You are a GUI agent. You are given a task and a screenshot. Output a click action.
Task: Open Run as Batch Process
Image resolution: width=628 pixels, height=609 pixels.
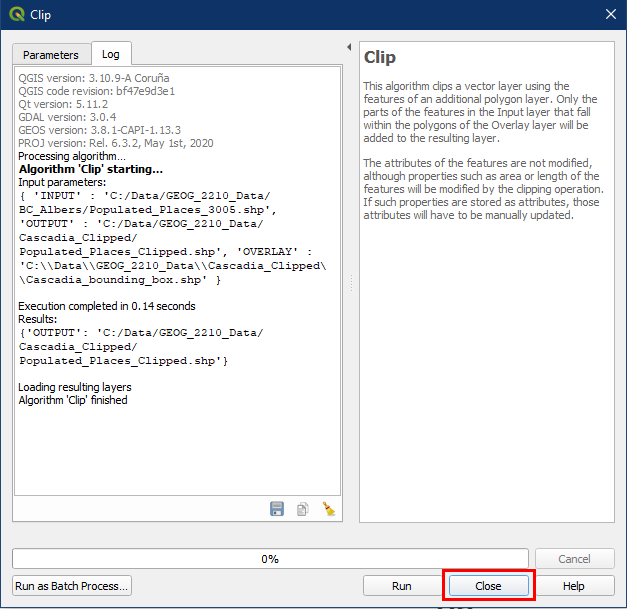(72, 586)
